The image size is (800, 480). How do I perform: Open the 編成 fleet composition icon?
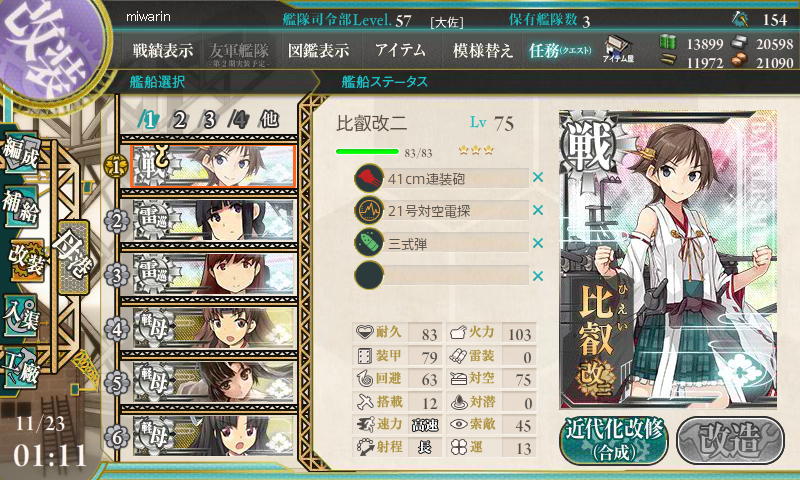(x=21, y=153)
